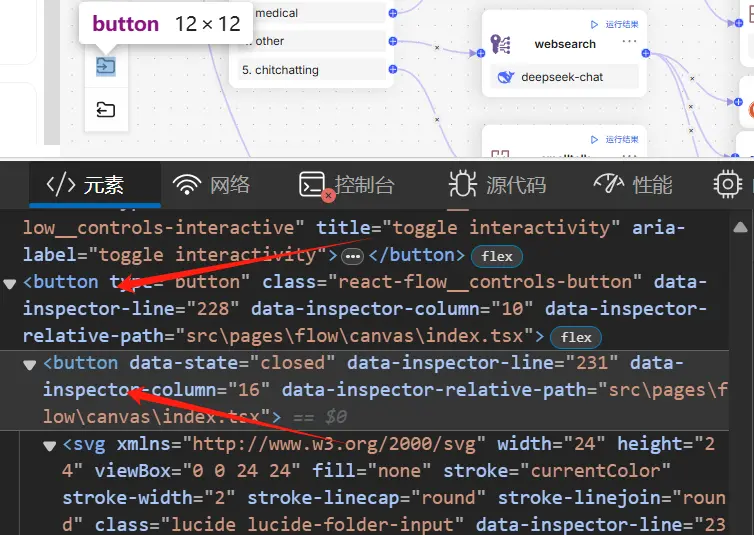Click the DOM panel scroll-up arrow

741,228
